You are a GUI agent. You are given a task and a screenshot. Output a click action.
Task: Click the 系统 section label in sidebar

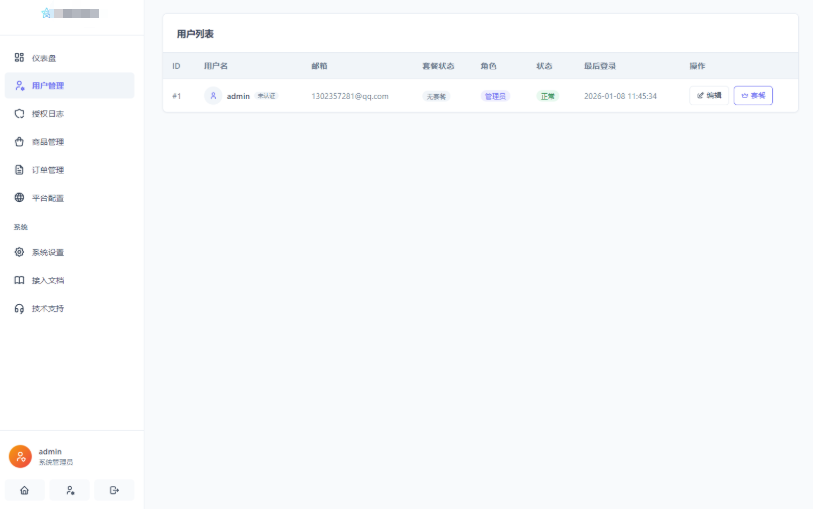[21, 227]
